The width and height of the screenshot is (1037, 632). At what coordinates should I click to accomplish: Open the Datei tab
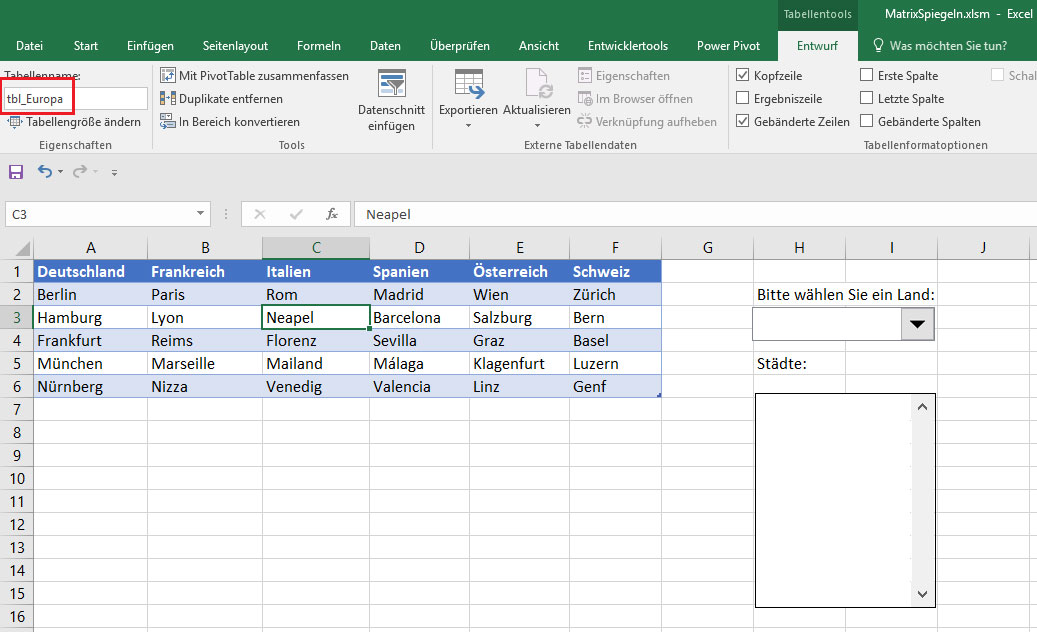pyautogui.click(x=29, y=46)
